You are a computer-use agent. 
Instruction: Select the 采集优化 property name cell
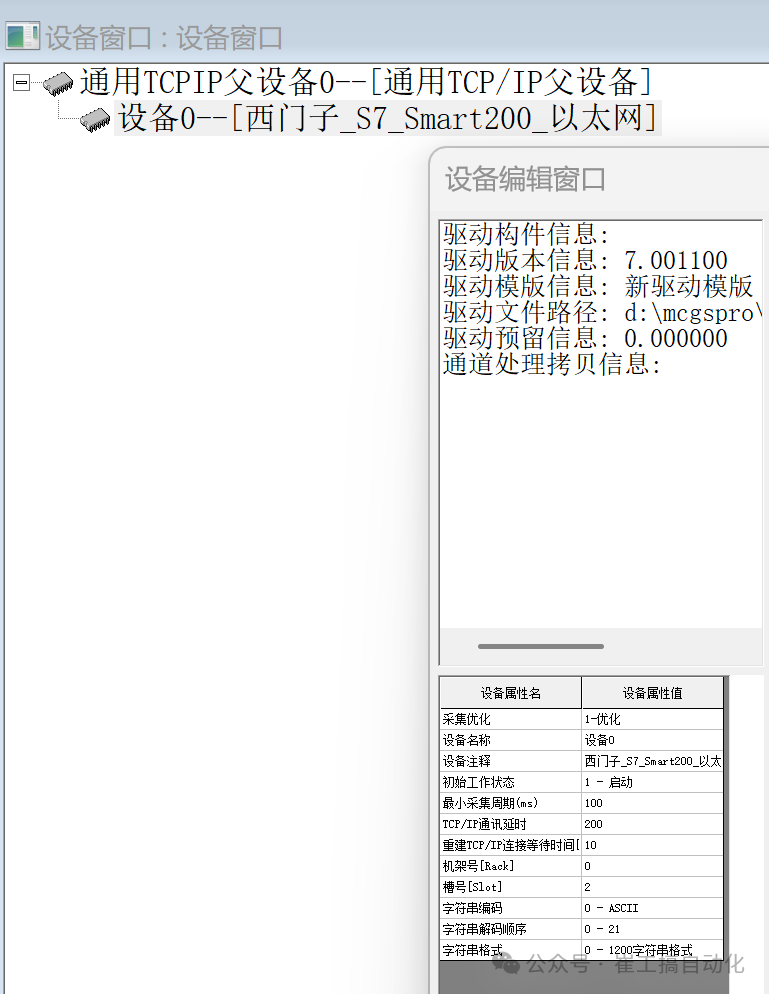(x=510, y=719)
